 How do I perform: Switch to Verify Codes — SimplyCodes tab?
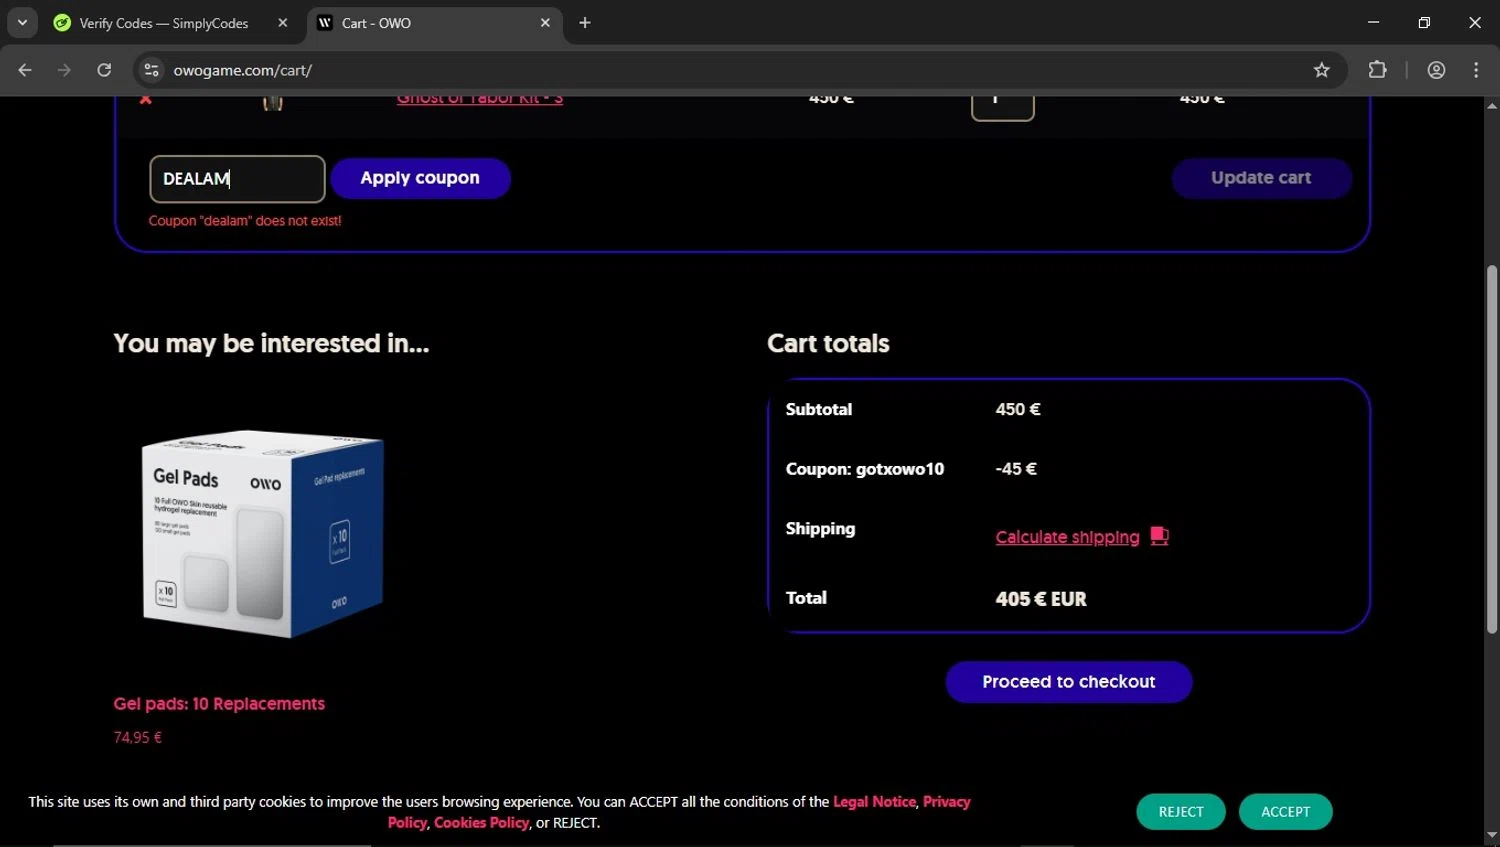pos(163,23)
